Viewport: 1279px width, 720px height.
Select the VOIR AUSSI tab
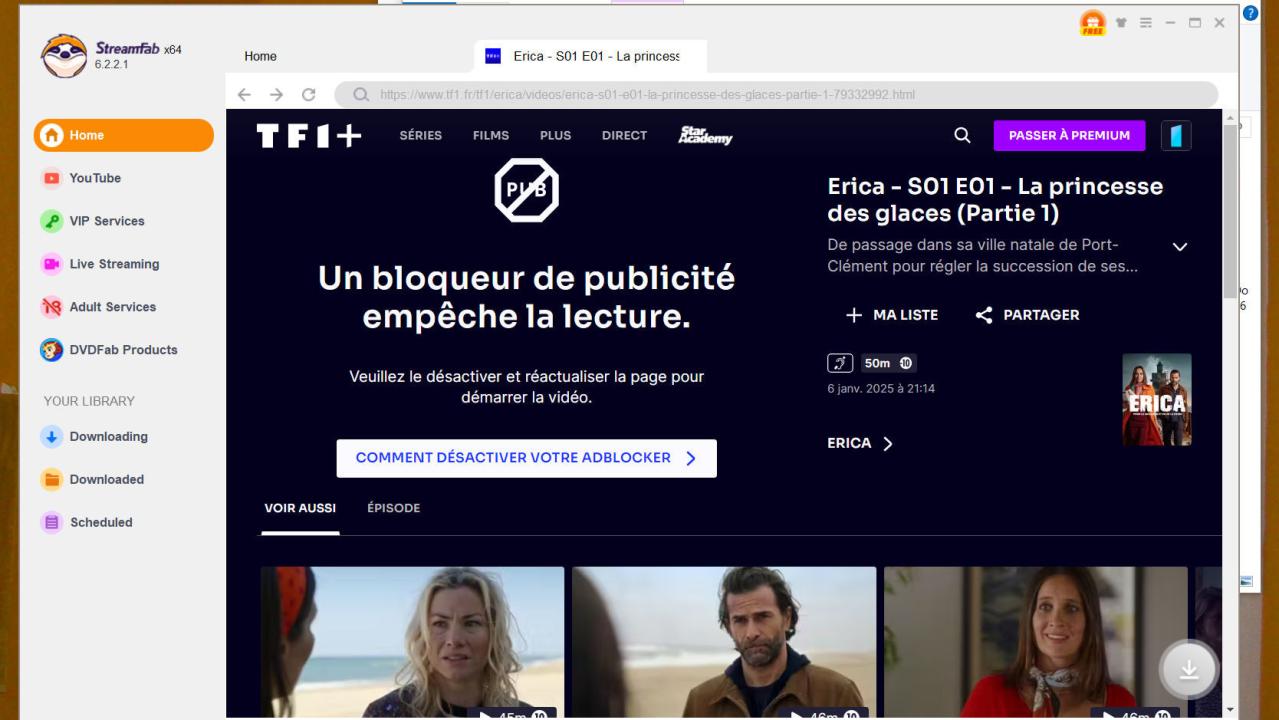[x=300, y=508]
